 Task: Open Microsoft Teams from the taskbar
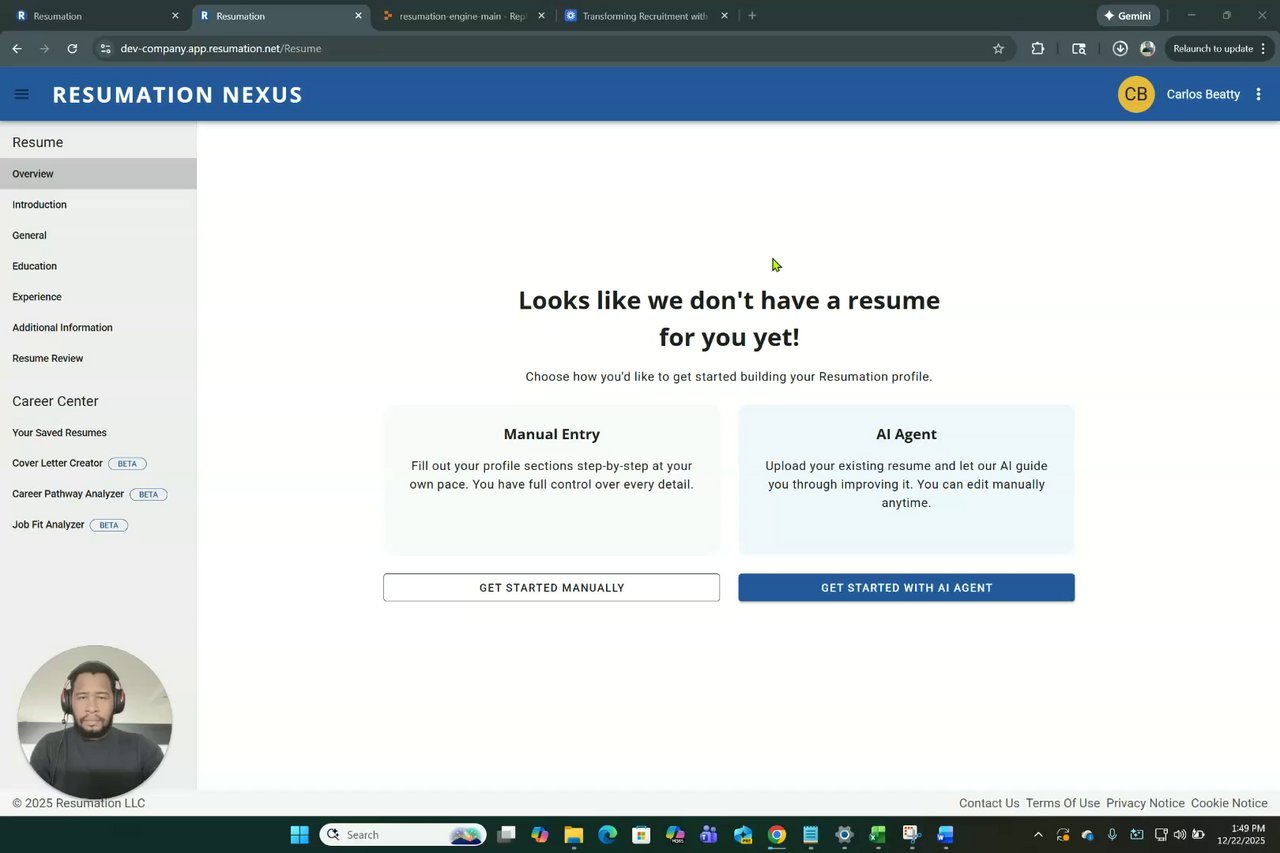(709, 834)
